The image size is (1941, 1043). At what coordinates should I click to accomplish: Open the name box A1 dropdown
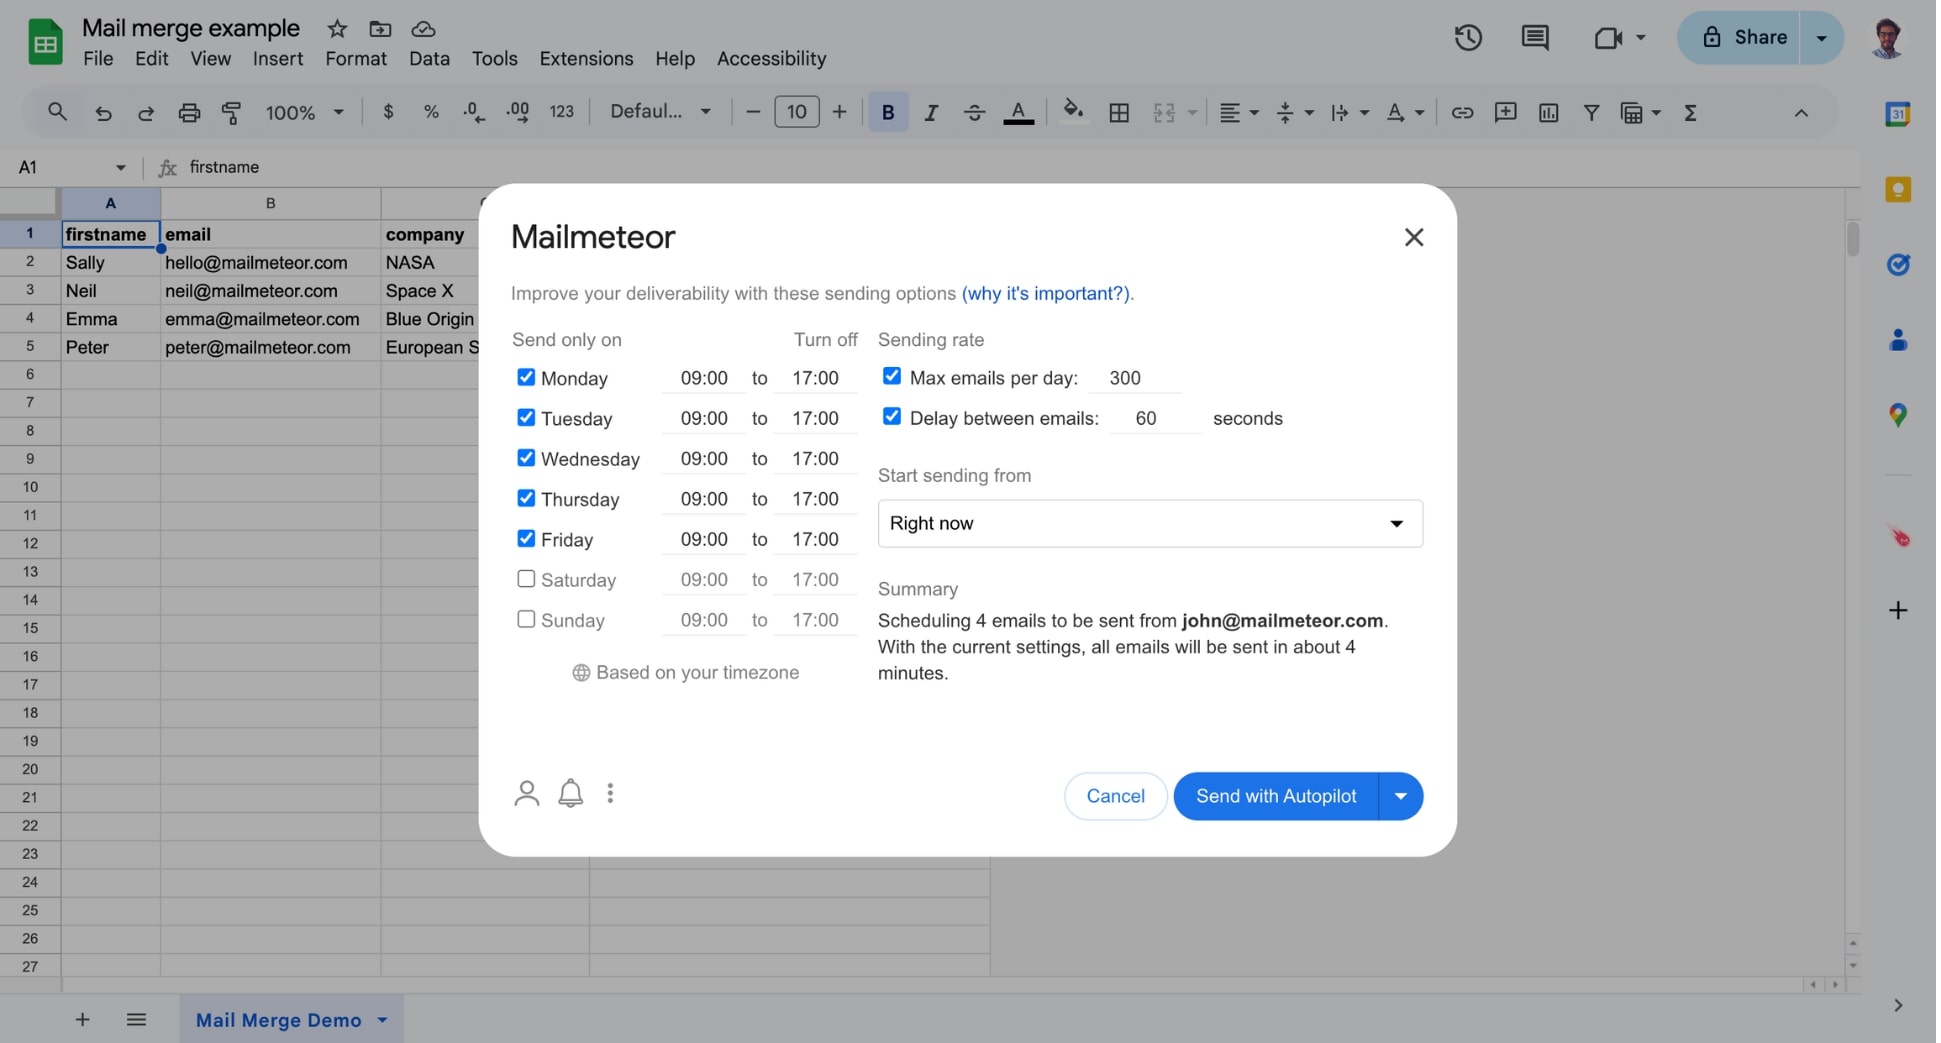pos(120,167)
